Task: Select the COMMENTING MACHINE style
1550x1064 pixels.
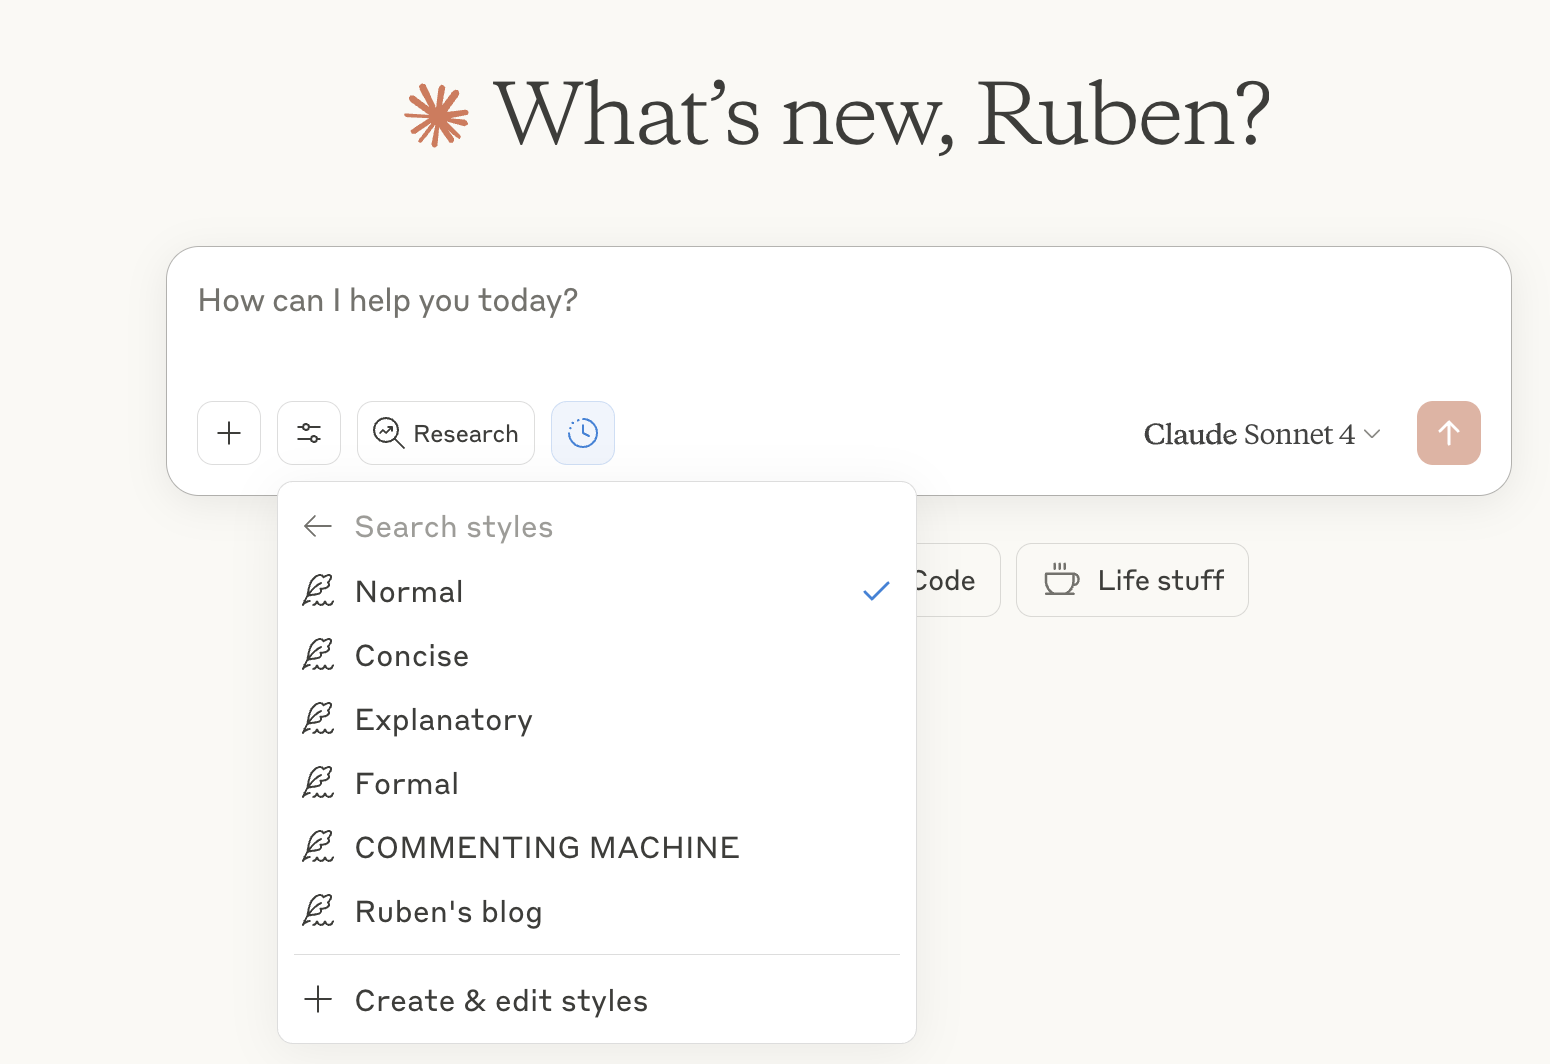Action: point(597,847)
